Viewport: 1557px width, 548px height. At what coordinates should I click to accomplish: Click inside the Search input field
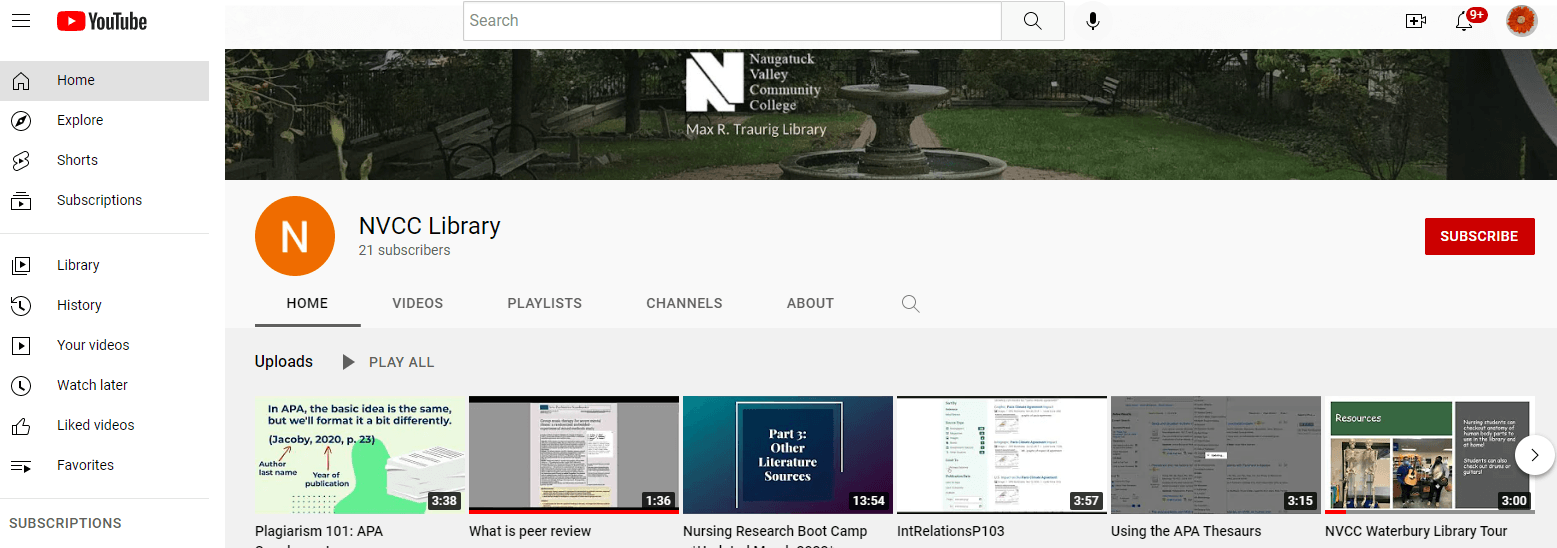[x=732, y=21]
